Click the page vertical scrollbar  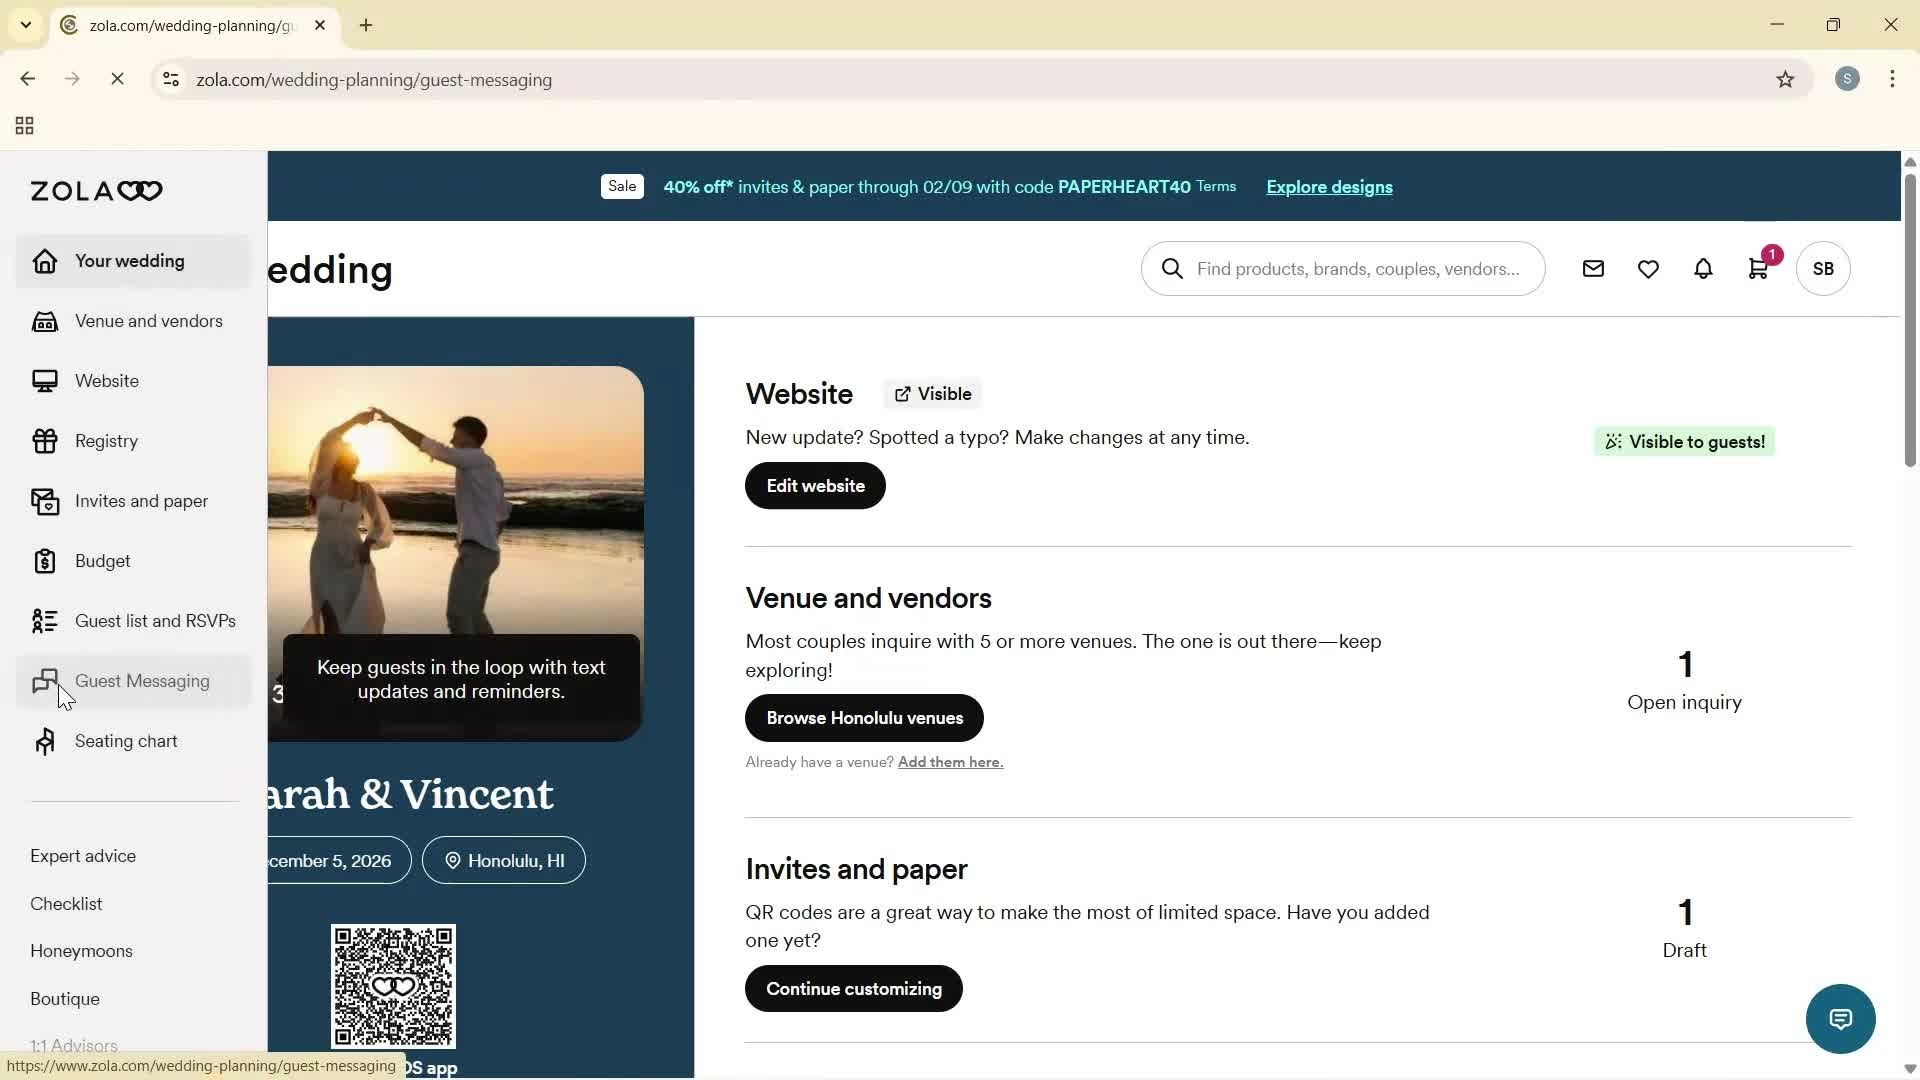pyautogui.click(x=1909, y=320)
